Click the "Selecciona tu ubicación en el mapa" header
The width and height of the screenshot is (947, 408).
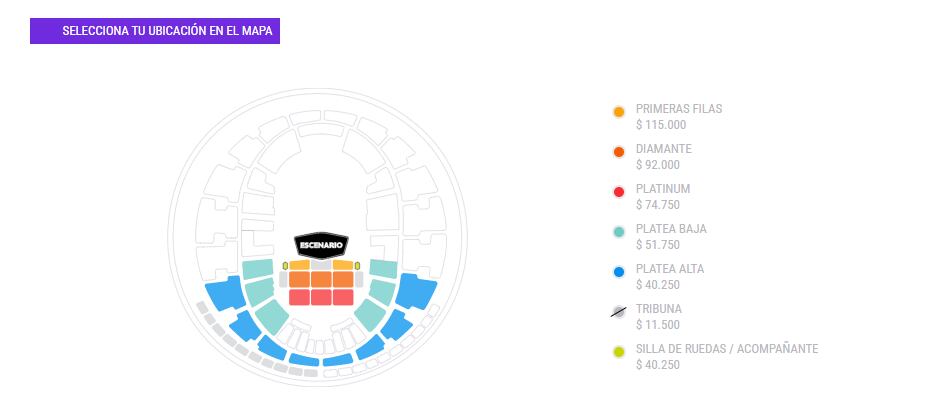click(x=155, y=31)
